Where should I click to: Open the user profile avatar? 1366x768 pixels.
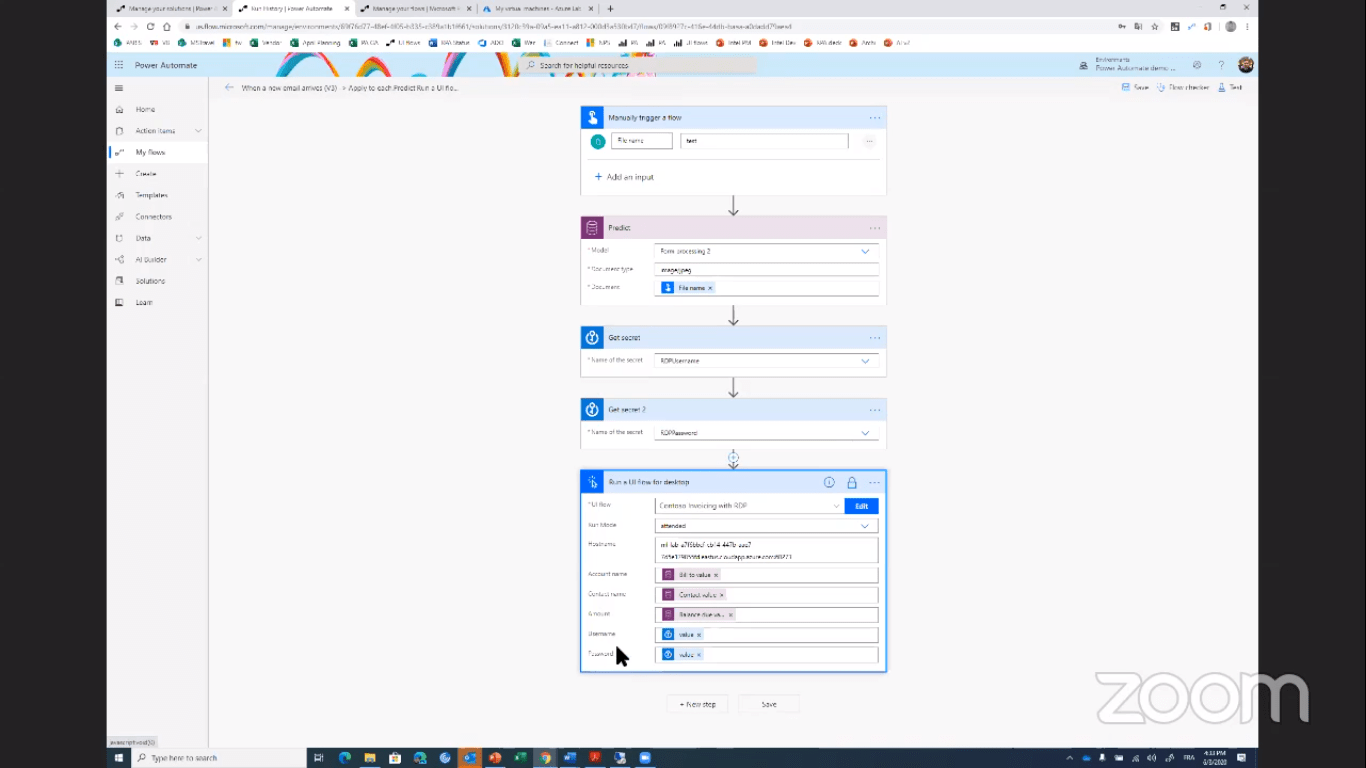(1245, 65)
